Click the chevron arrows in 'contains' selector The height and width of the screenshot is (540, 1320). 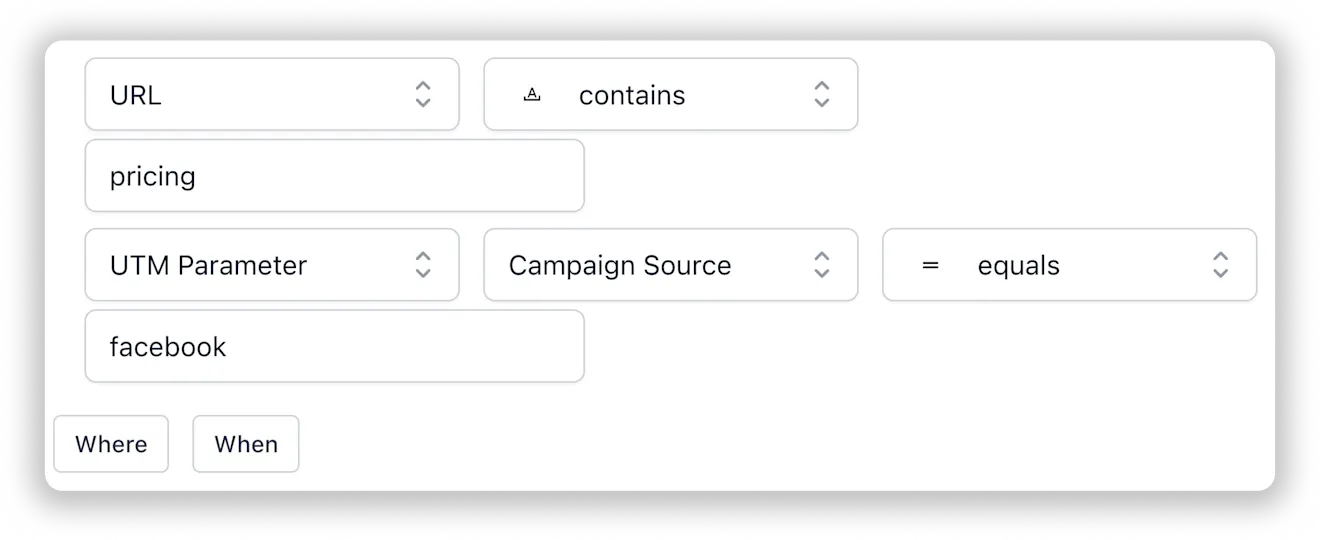822,95
